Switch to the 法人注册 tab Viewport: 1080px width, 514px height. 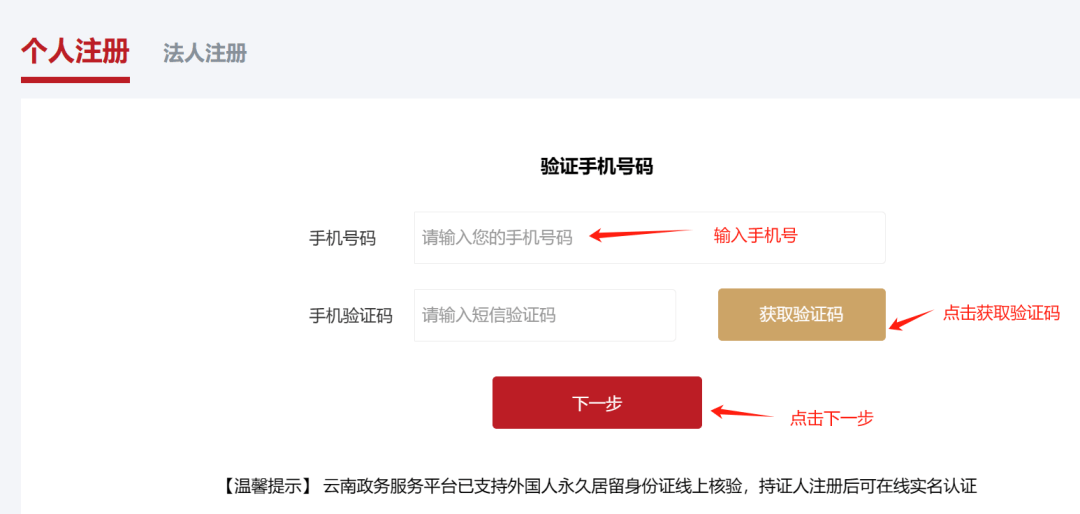[205, 53]
